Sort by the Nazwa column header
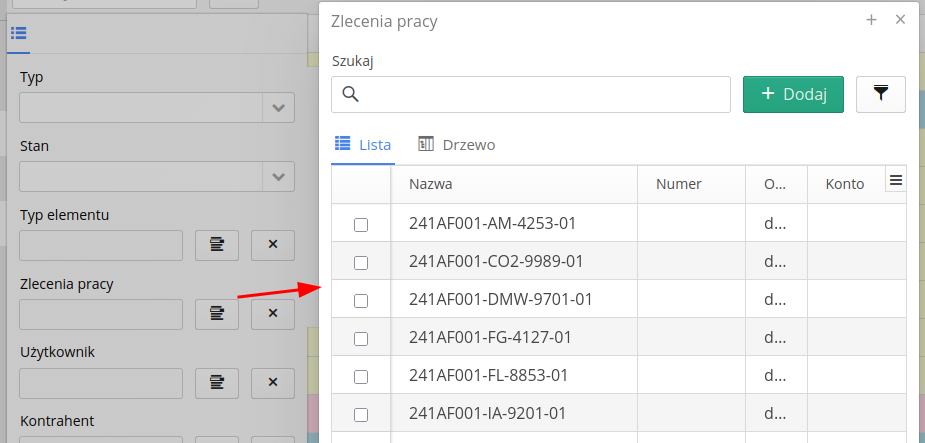Viewport: 925px width, 443px height. coord(431,184)
